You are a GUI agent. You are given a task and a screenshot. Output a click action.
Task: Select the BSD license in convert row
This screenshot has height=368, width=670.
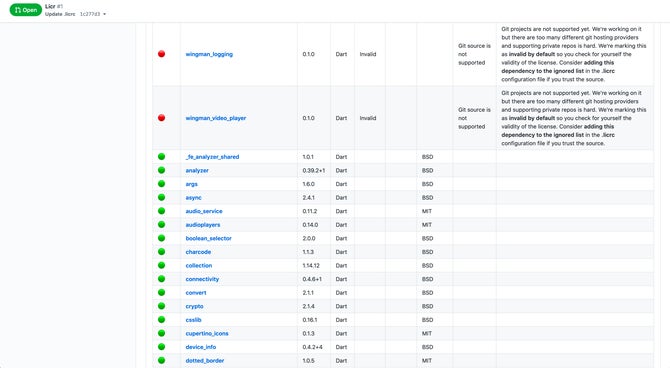427,293
